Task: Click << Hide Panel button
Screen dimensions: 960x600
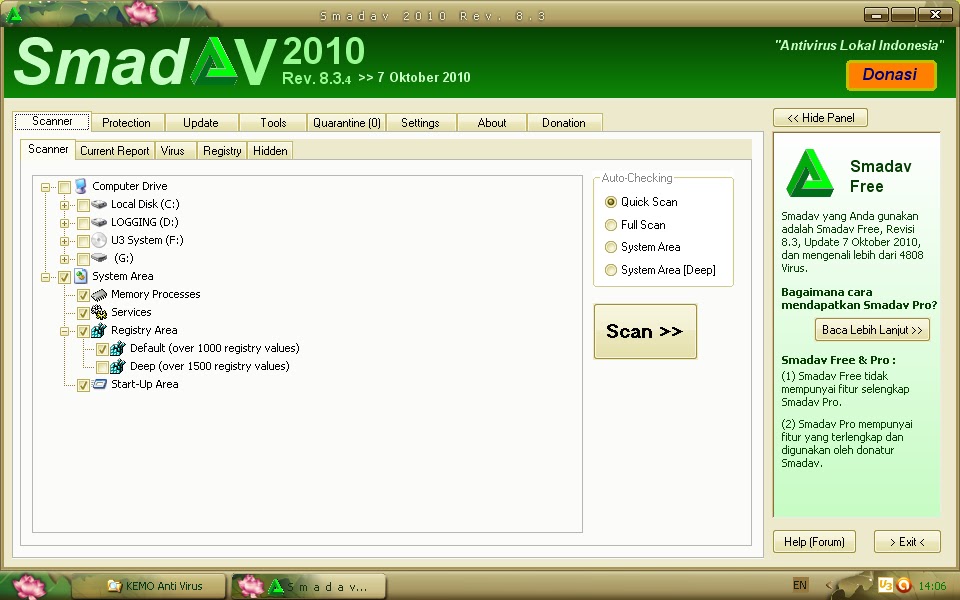Action: [x=820, y=118]
